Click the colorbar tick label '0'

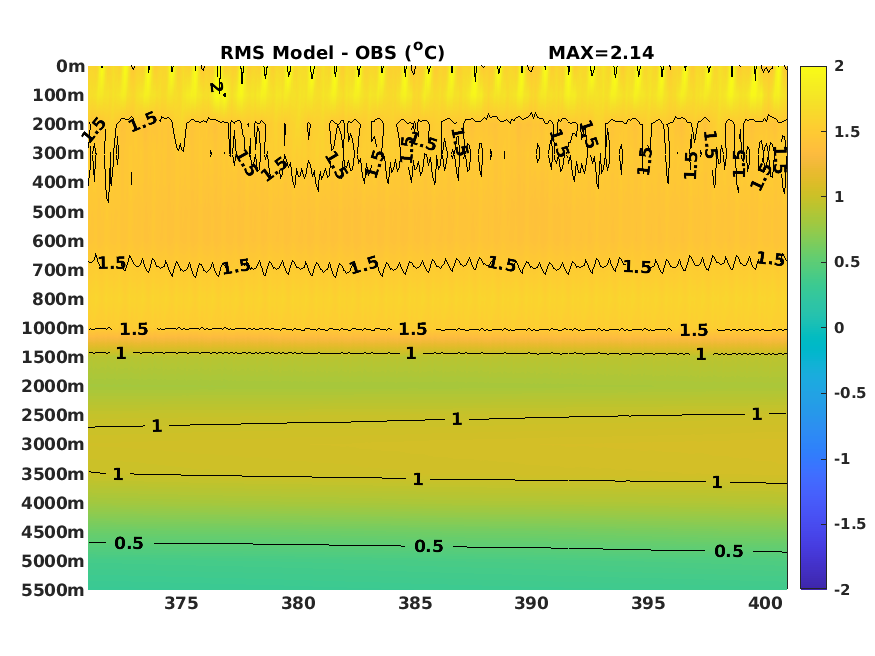[x=839, y=328]
